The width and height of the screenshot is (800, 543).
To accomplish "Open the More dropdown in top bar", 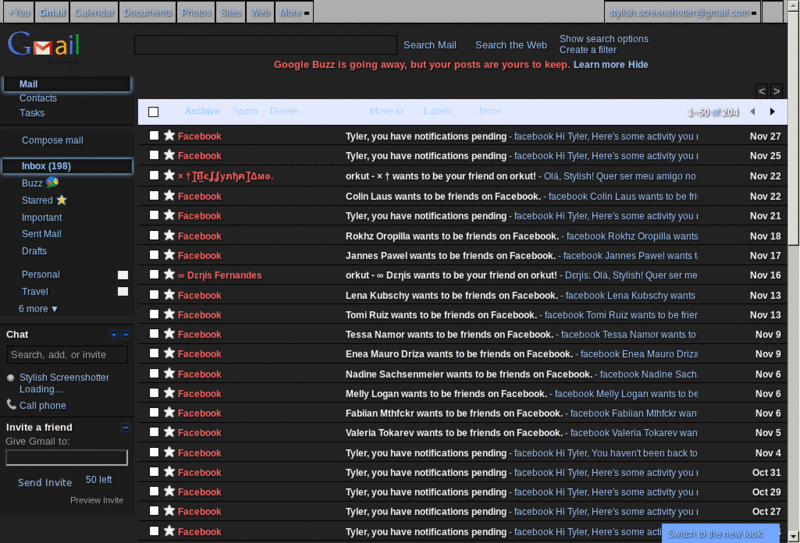I will [x=294, y=12].
